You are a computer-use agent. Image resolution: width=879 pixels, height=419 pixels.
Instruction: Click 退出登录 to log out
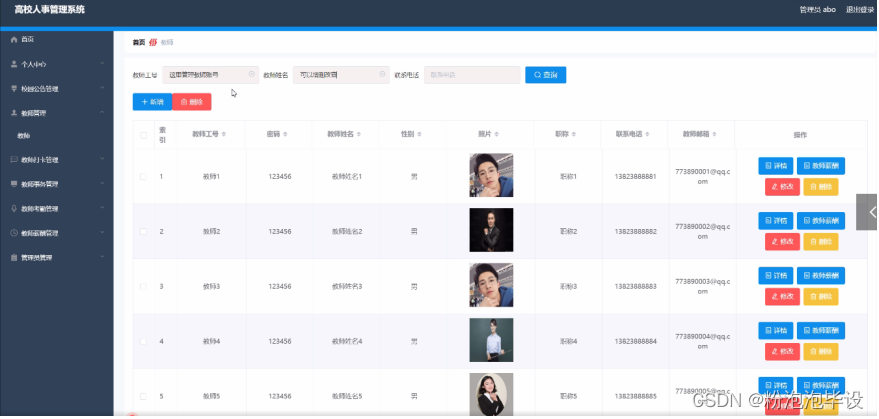(859, 10)
